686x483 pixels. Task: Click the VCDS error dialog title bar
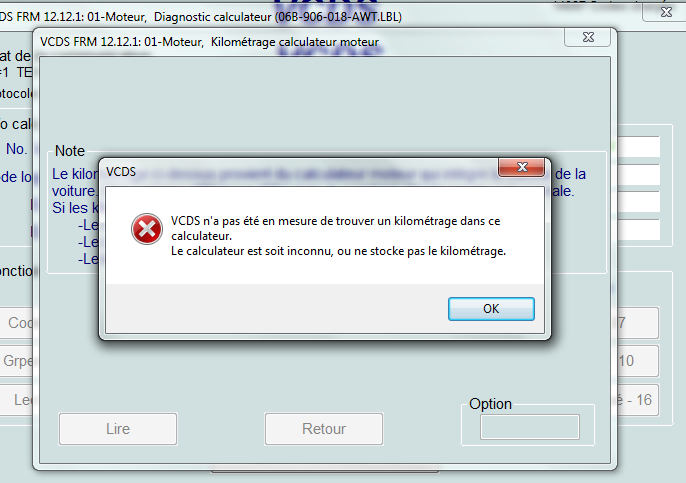coord(300,172)
